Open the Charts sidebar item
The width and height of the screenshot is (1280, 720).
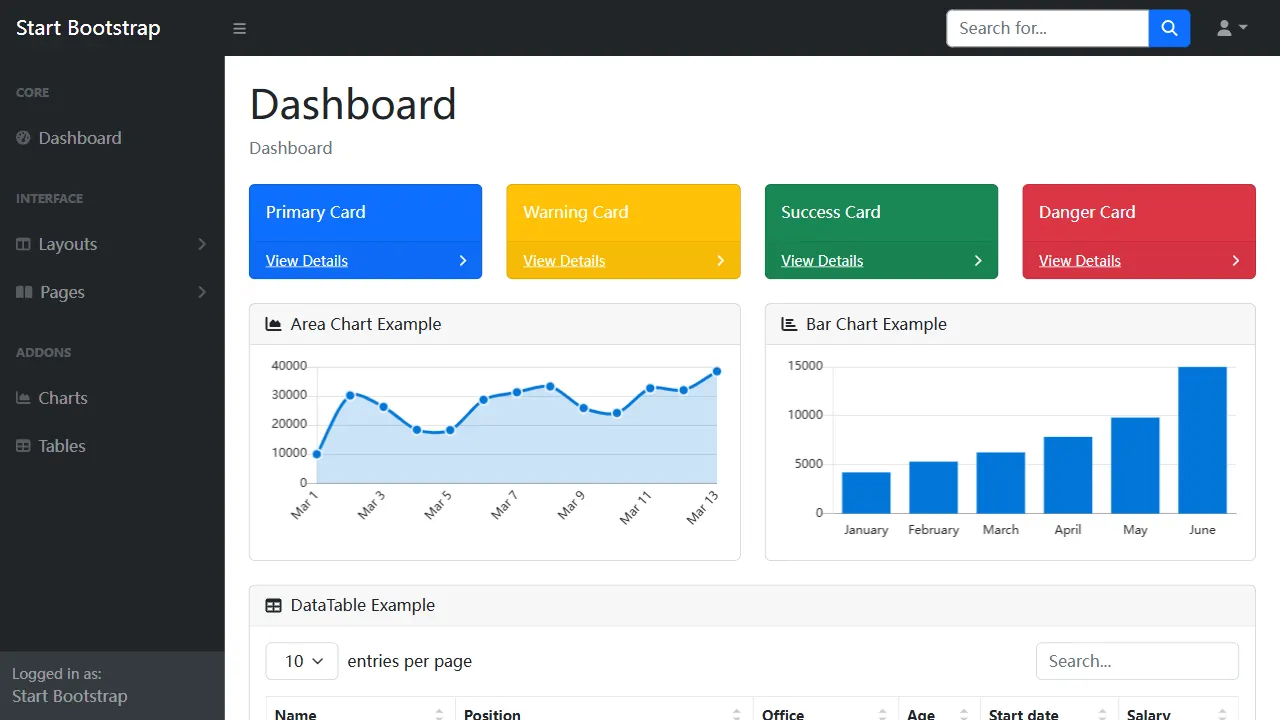112,398
